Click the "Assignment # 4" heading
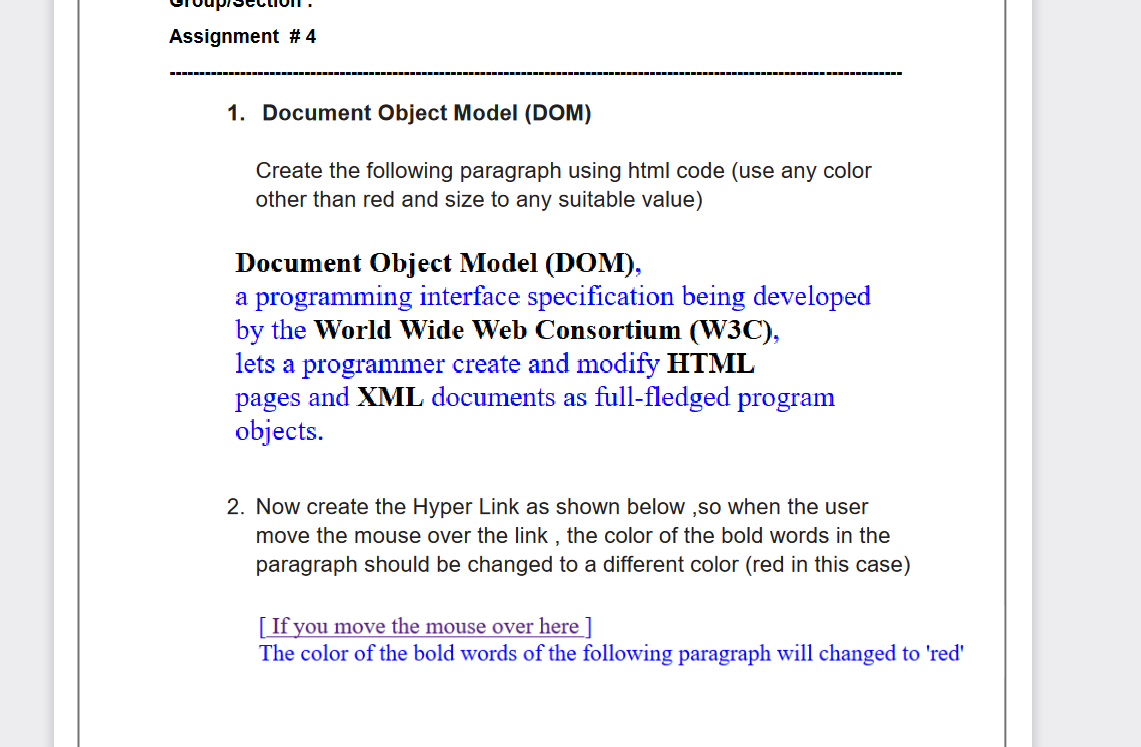The width and height of the screenshot is (1141, 747). coord(242,36)
